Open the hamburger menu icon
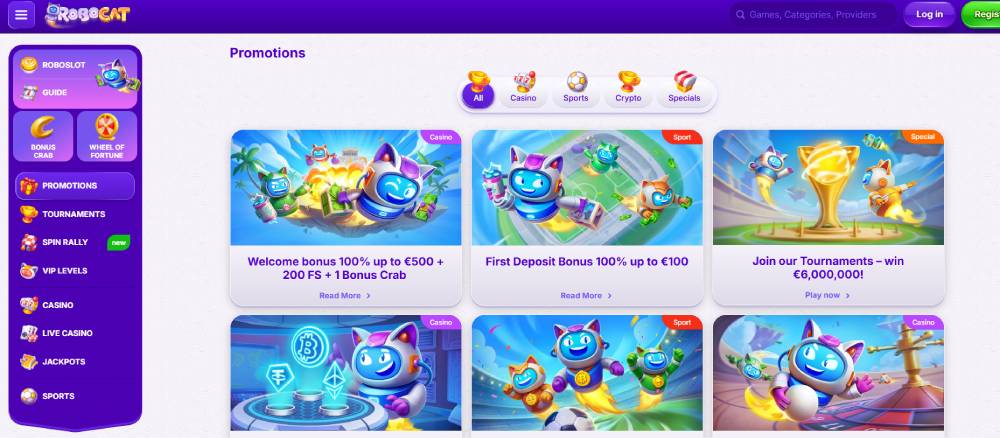This screenshot has height=438, width=1000. pos(21,15)
